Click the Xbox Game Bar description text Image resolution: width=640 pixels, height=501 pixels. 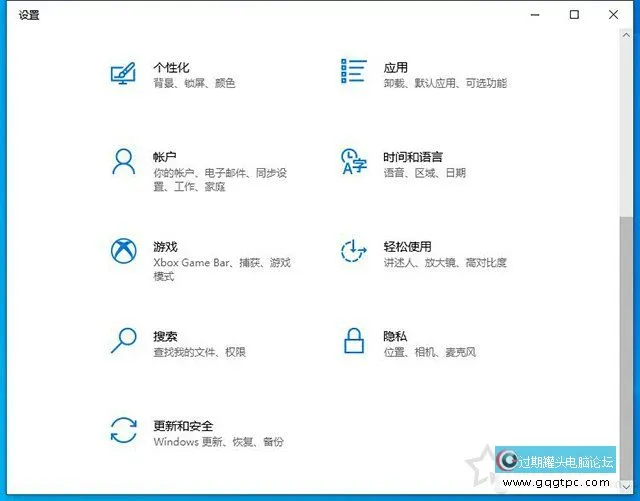click(222, 269)
